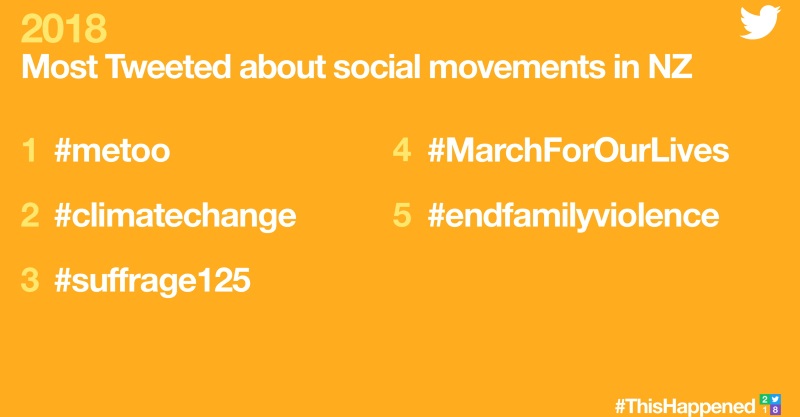Viewport: 800px width, 417px height.
Task: Click the hash symbol before metoo
Action: click(x=62, y=151)
